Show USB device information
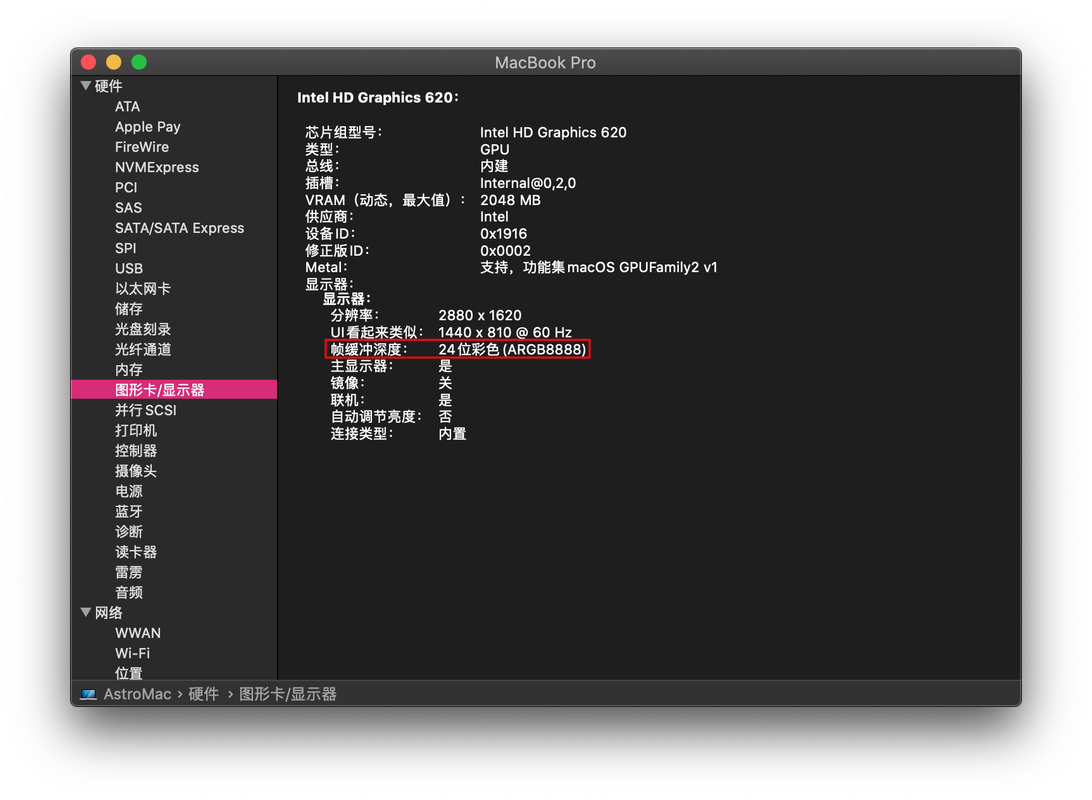This screenshot has height=800, width=1092. [x=129, y=268]
